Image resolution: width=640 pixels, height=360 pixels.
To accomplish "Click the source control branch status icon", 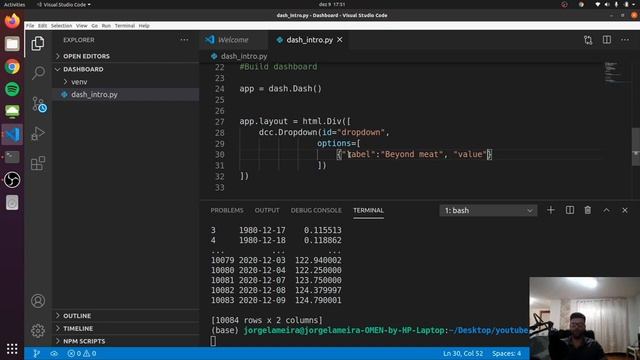I will [36, 353].
